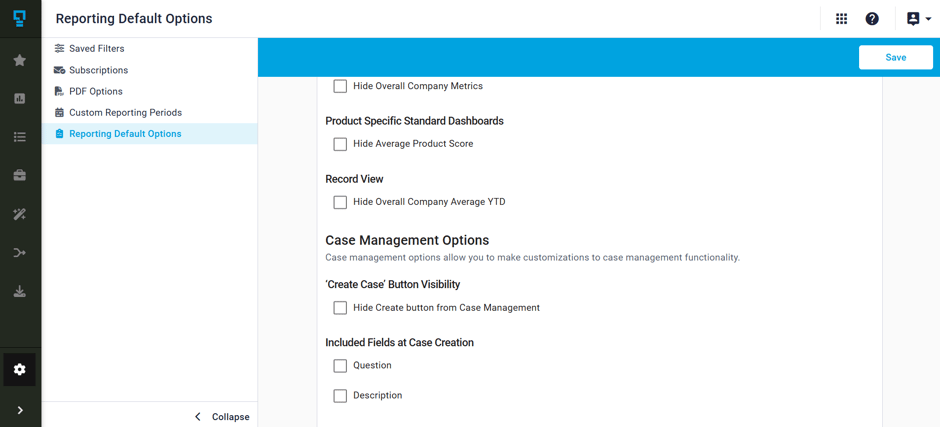Image resolution: width=940 pixels, height=427 pixels.
Task: Open the settings gear icon
Action: pyautogui.click(x=20, y=369)
